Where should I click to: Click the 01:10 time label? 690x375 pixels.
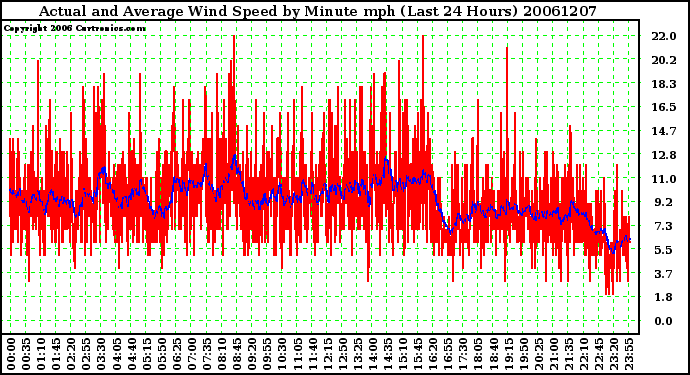40,354
